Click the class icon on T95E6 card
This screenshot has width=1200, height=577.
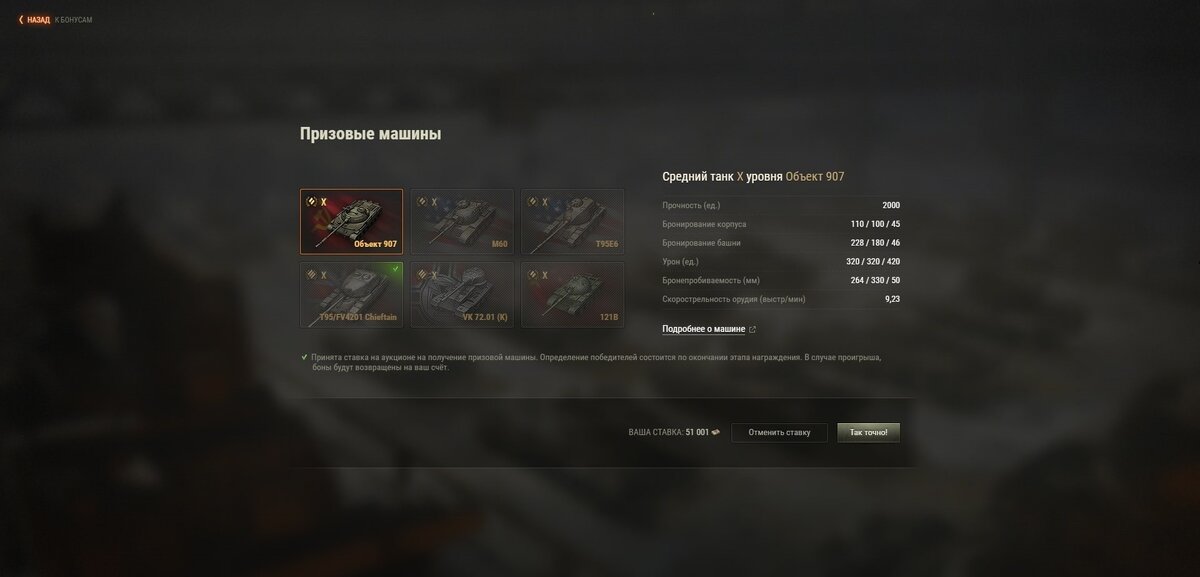point(532,202)
